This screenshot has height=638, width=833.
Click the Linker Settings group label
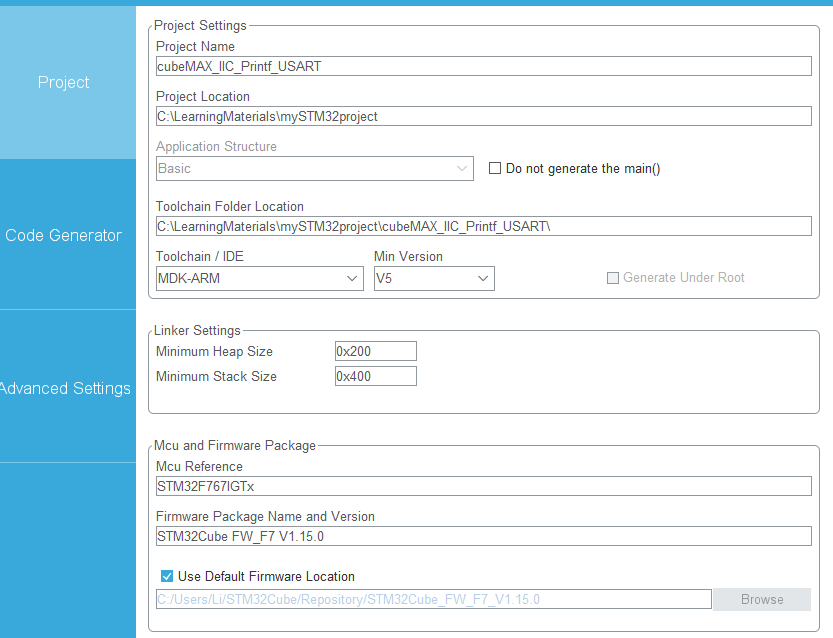pos(197,330)
